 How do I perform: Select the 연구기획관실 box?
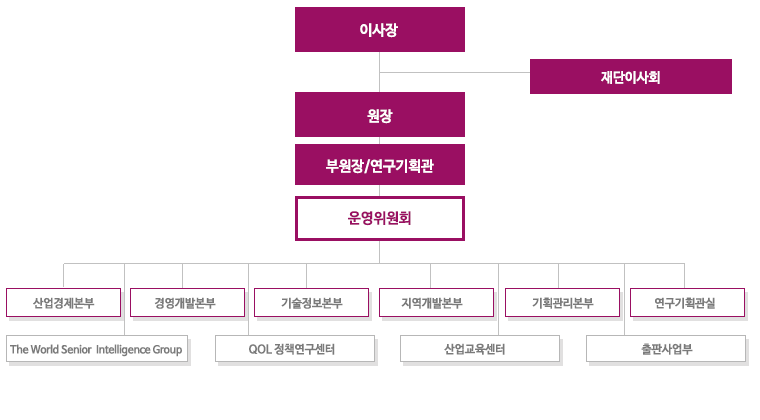(687, 303)
